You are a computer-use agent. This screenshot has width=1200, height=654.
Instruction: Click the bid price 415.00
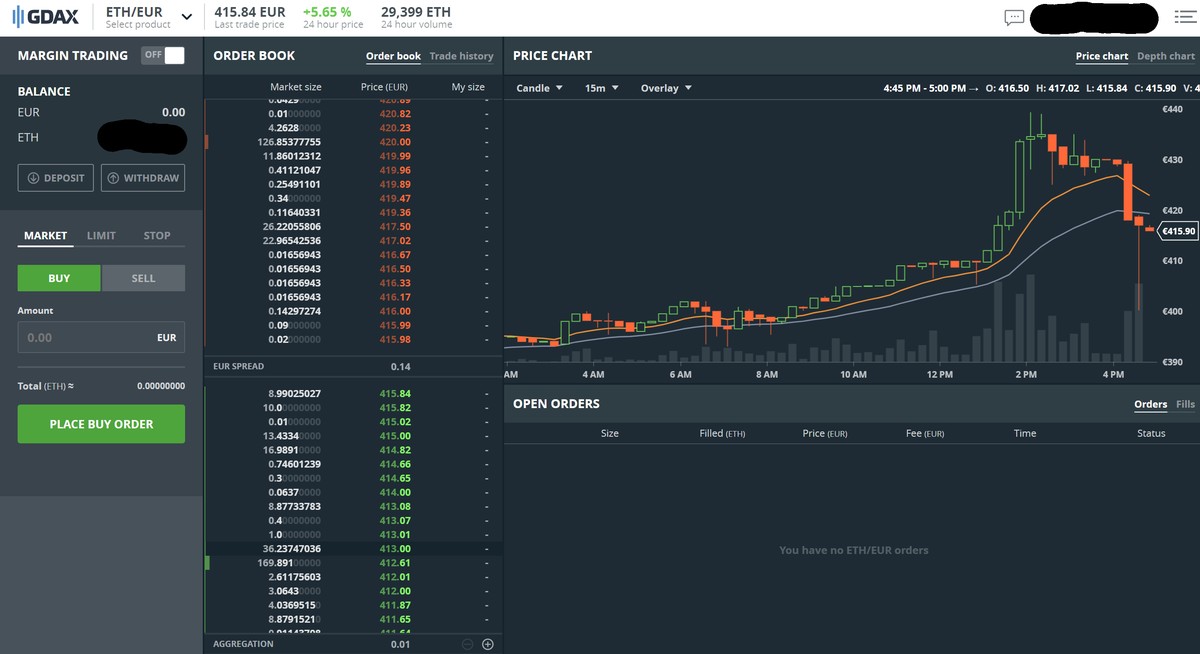coord(395,436)
